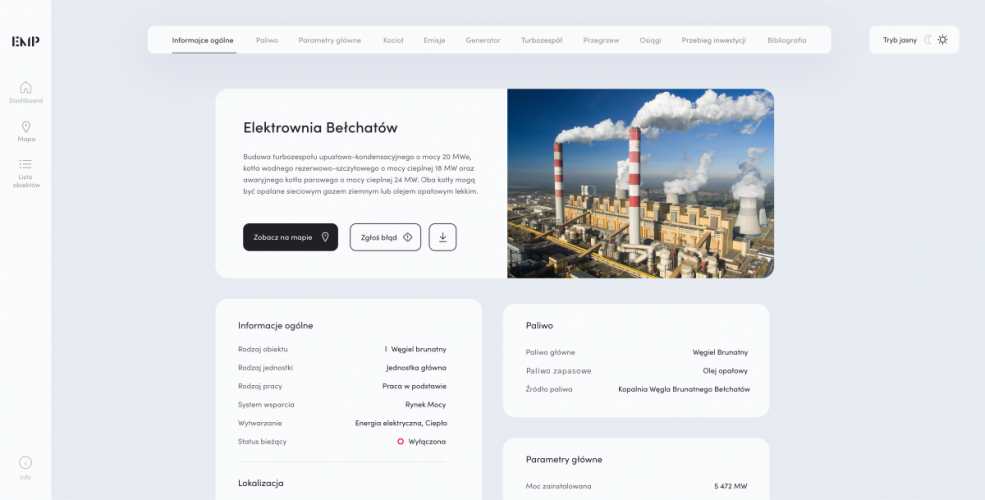Click the Rodzaj jednostki label
The width and height of the screenshot is (985, 500).
(x=265, y=367)
